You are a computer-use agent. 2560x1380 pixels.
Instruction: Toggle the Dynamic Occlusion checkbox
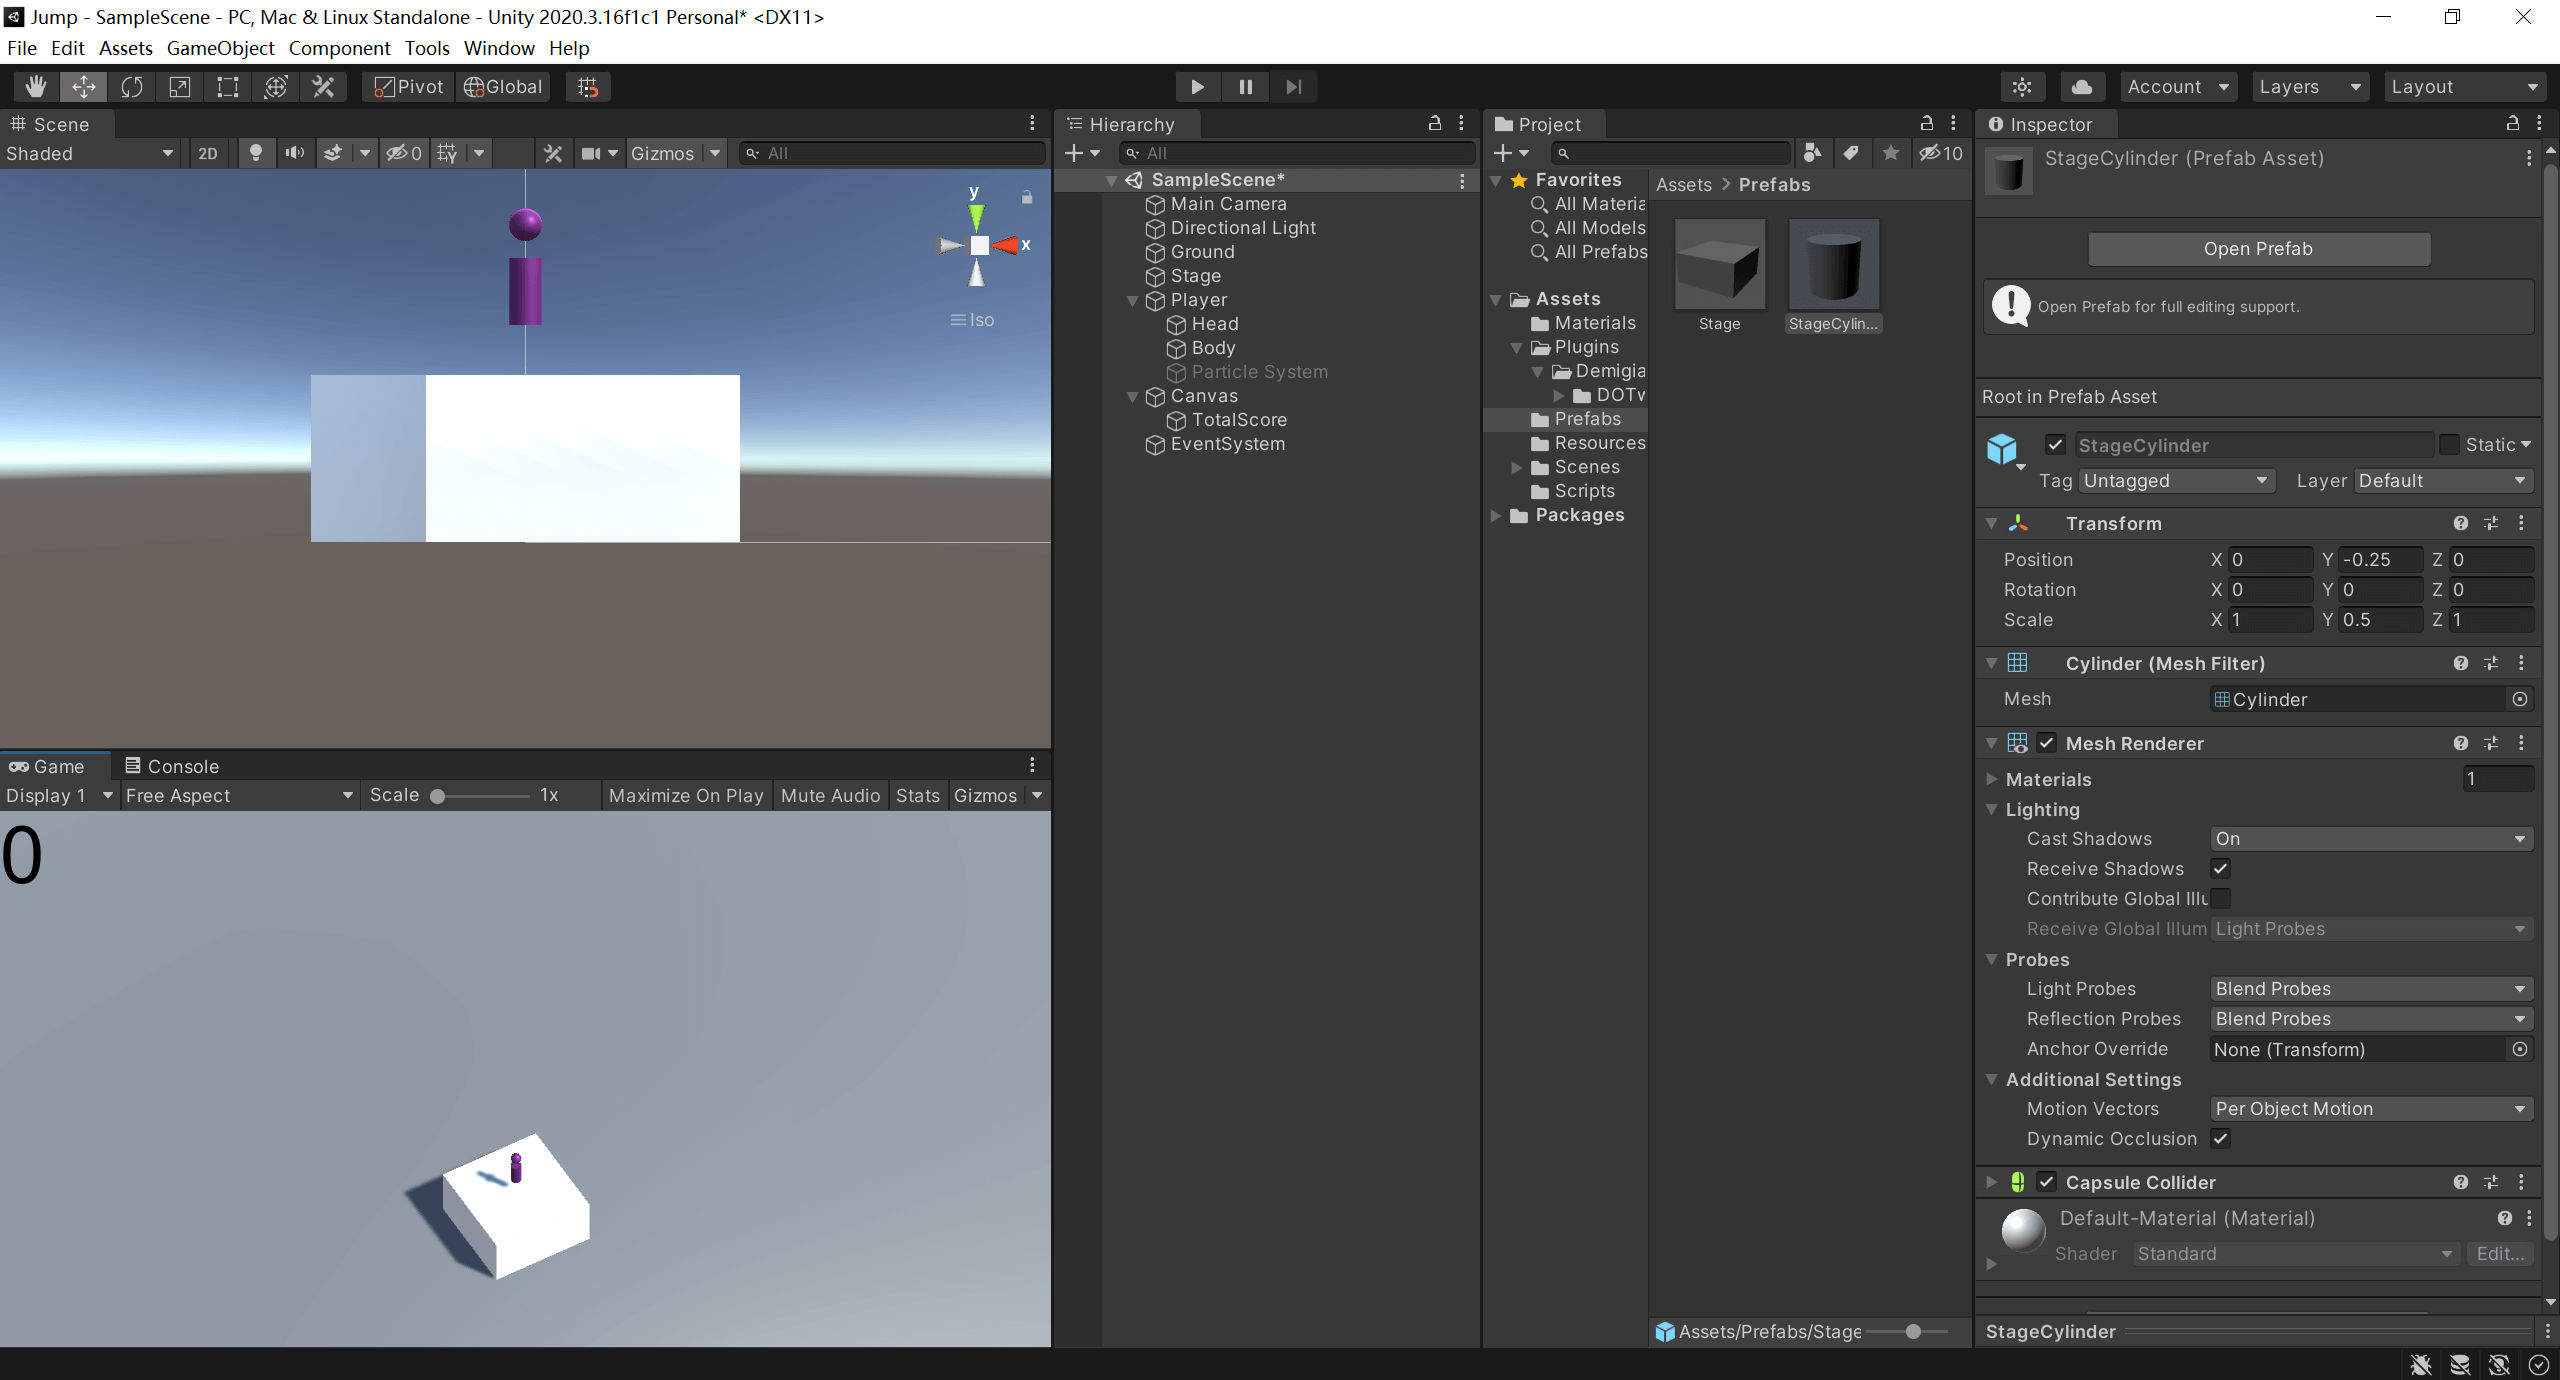point(2221,1138)
